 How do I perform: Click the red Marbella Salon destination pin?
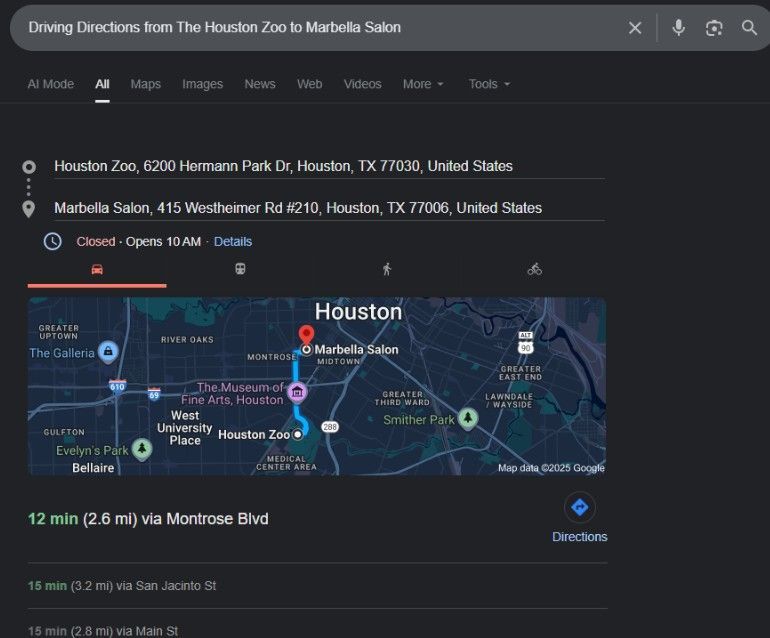[x=306, y=335]
